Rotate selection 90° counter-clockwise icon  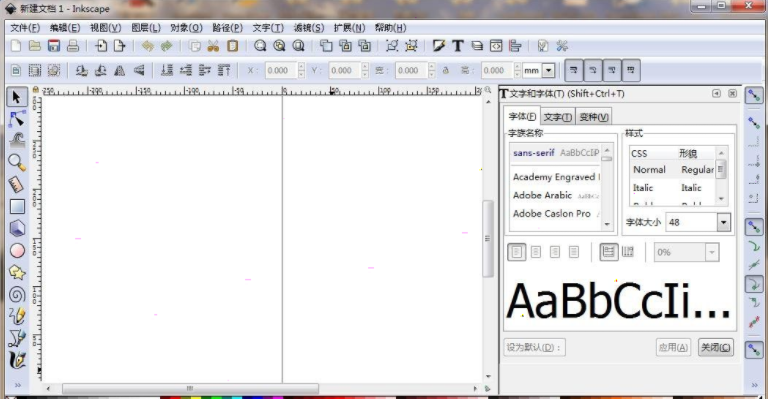[x=81, y=70]
